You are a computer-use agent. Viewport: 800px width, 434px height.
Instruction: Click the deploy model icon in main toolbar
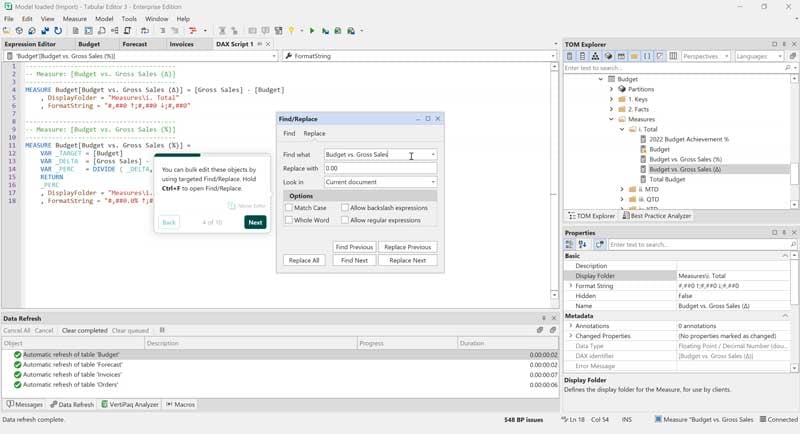[x=45, y=31]
